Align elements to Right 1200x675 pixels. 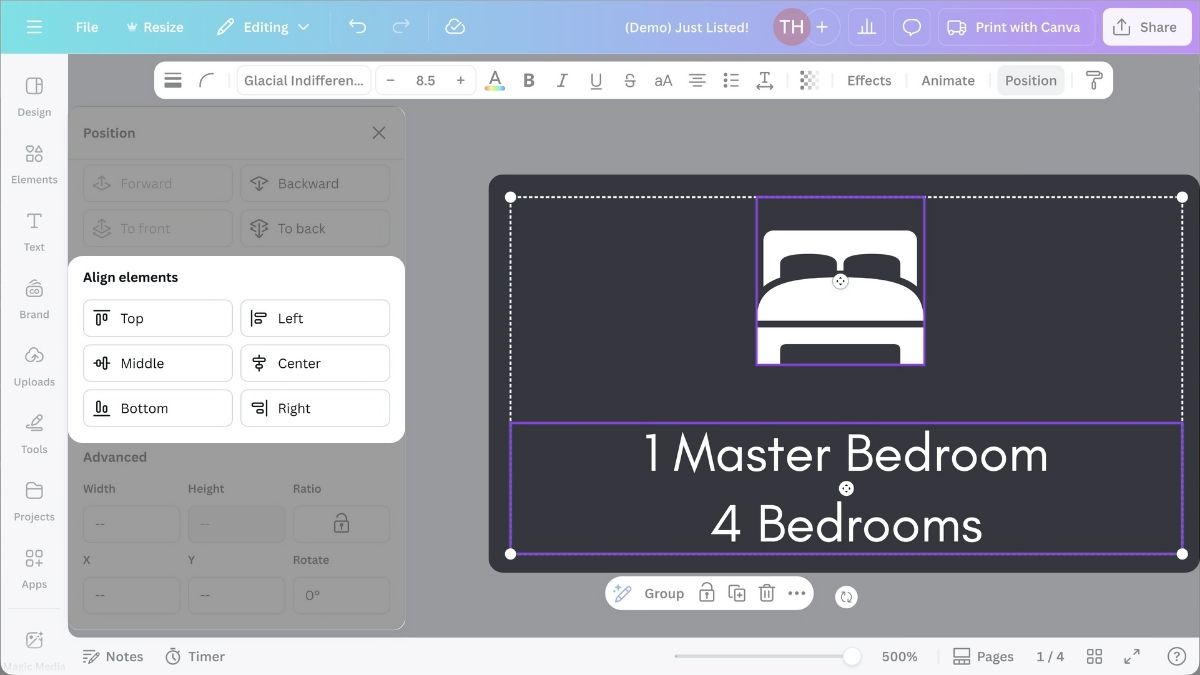click(x=315, y=408)
